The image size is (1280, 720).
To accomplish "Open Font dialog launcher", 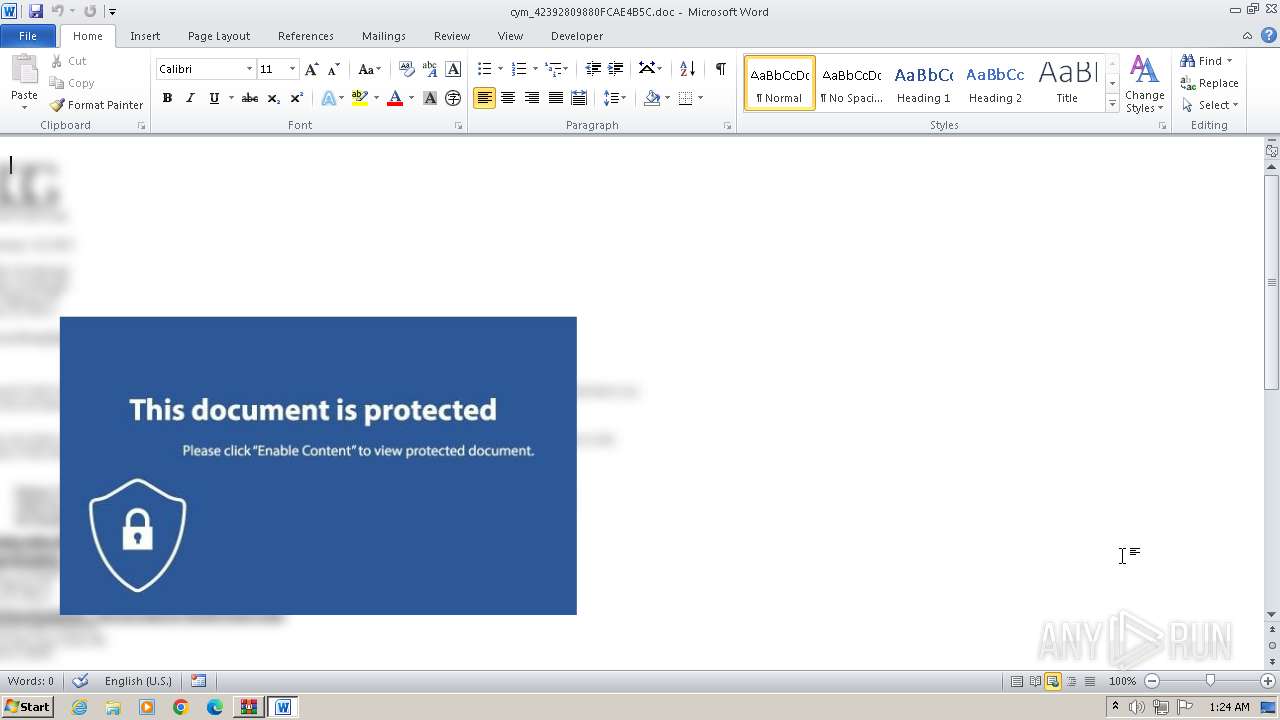I will point(458,126).
